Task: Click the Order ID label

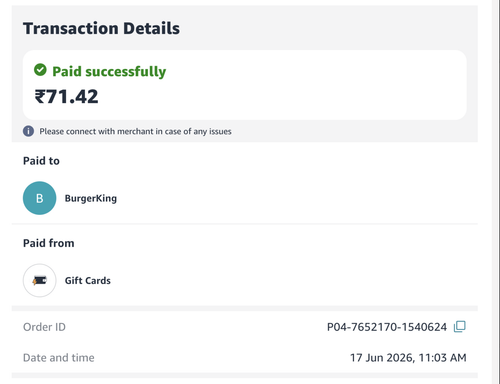Action: pyautogui.click(x=44, y=327)
